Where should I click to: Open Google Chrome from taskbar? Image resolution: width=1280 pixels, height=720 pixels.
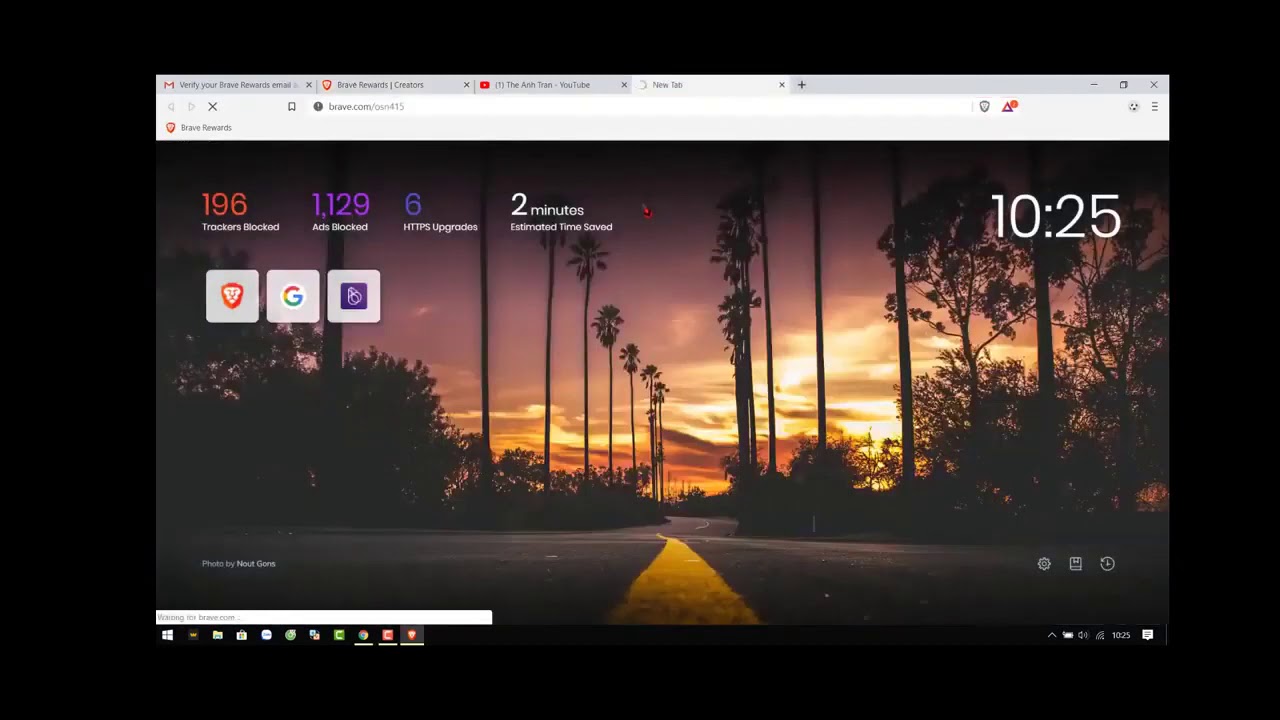[x=363, y=635]
